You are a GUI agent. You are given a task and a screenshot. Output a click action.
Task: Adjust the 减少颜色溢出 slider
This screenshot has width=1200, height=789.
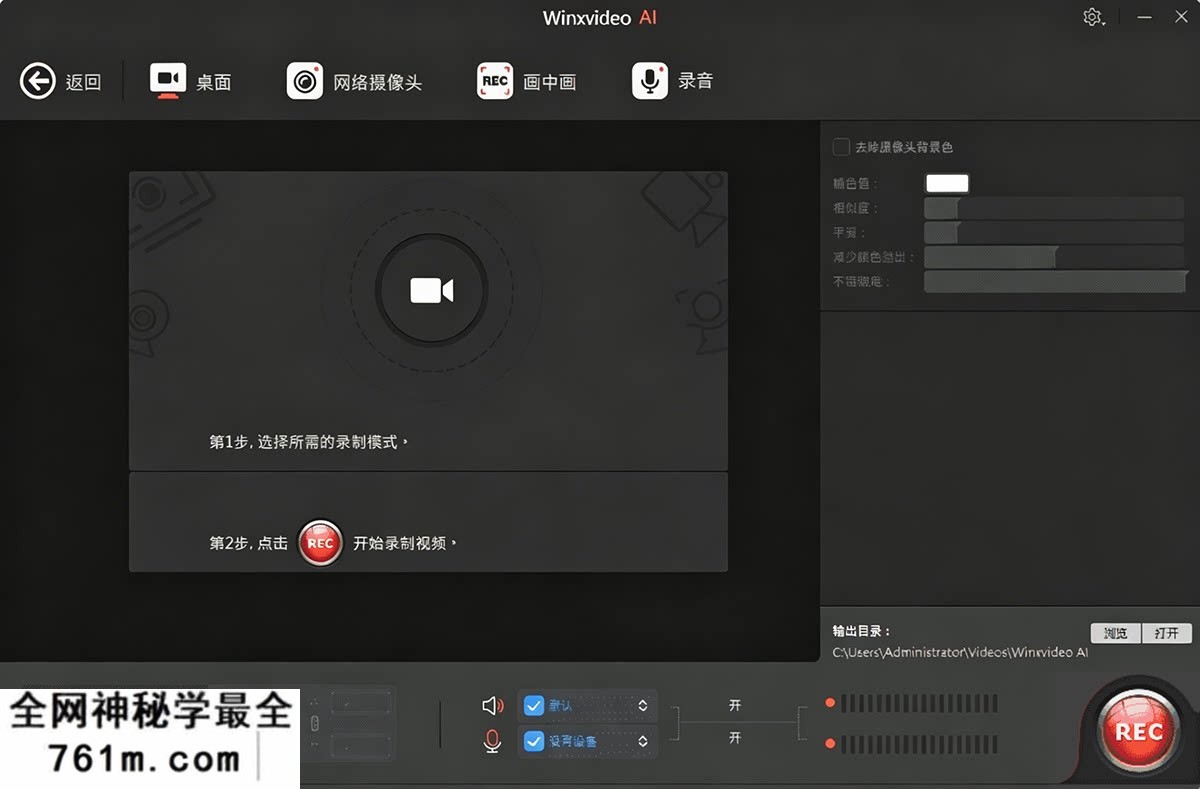coord(1054,257)
